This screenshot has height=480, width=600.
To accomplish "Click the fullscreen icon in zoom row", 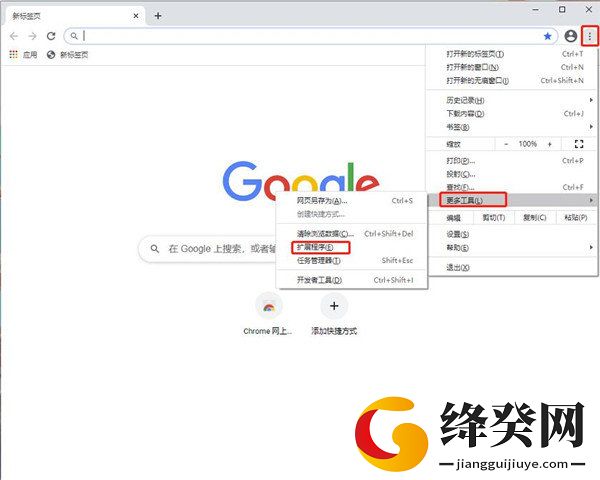I will tap(579, 144).
